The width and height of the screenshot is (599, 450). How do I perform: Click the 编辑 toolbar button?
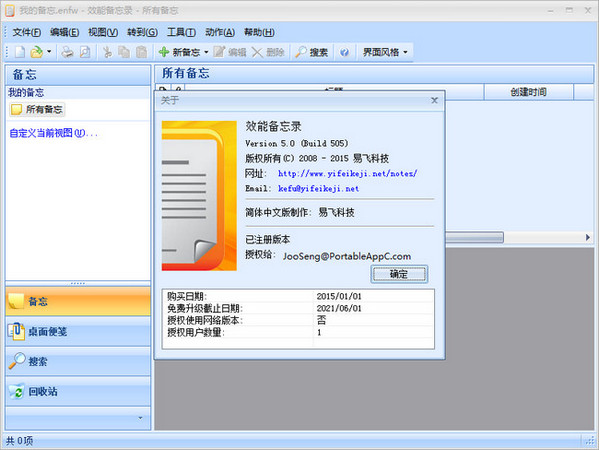(x=230, y=52)
